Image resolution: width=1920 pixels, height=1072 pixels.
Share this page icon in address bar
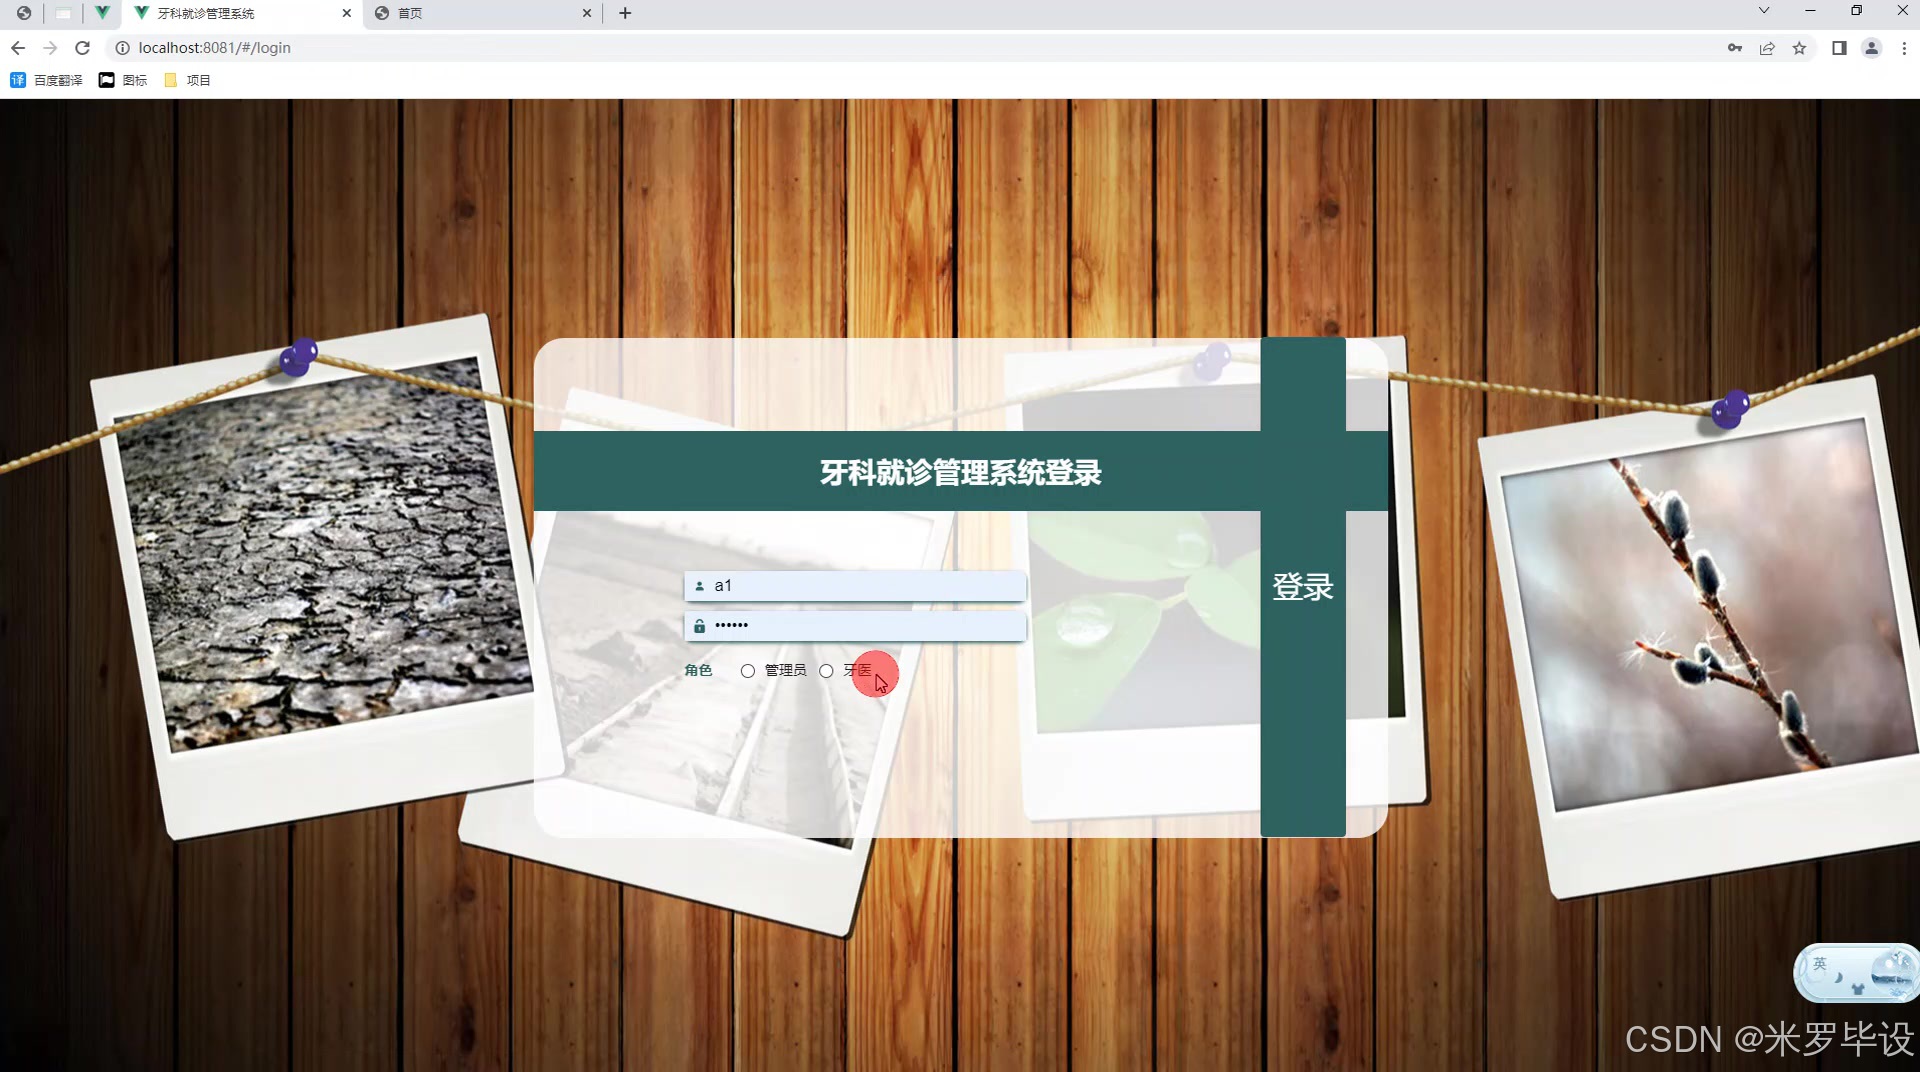[1767, 48]
